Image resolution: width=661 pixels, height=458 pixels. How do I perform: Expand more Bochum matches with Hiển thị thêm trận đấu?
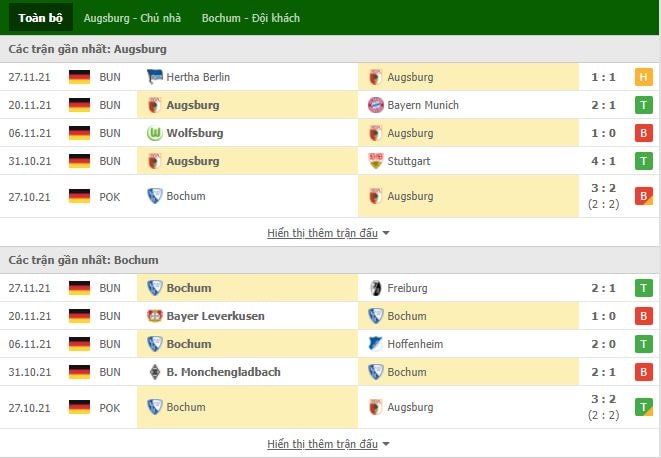[x=328, y=444]
